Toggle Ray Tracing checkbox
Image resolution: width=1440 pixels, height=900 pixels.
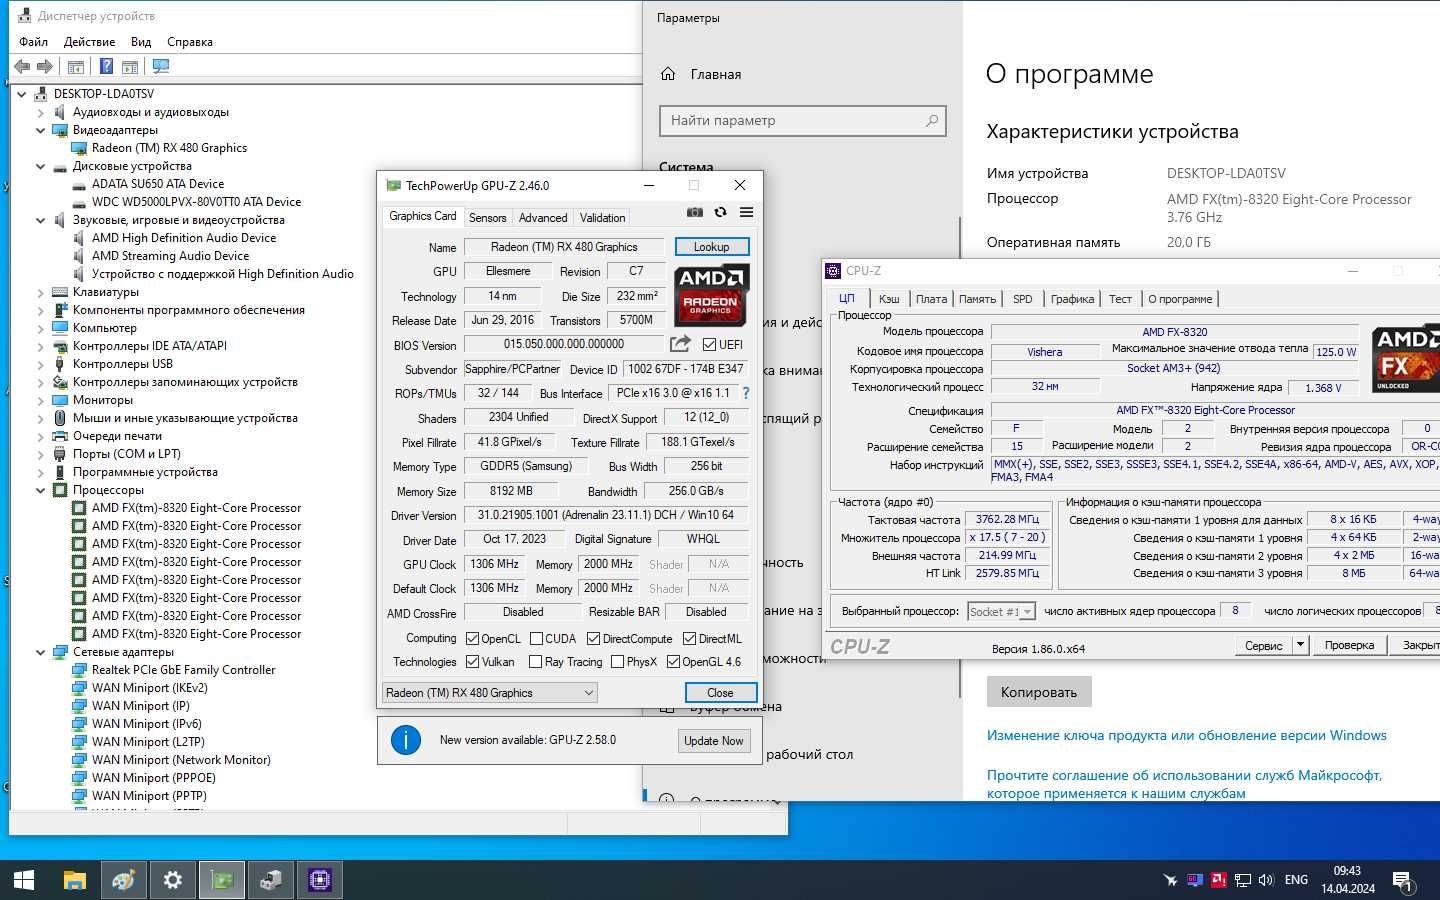pyautogui.click(x=535, y=661)
